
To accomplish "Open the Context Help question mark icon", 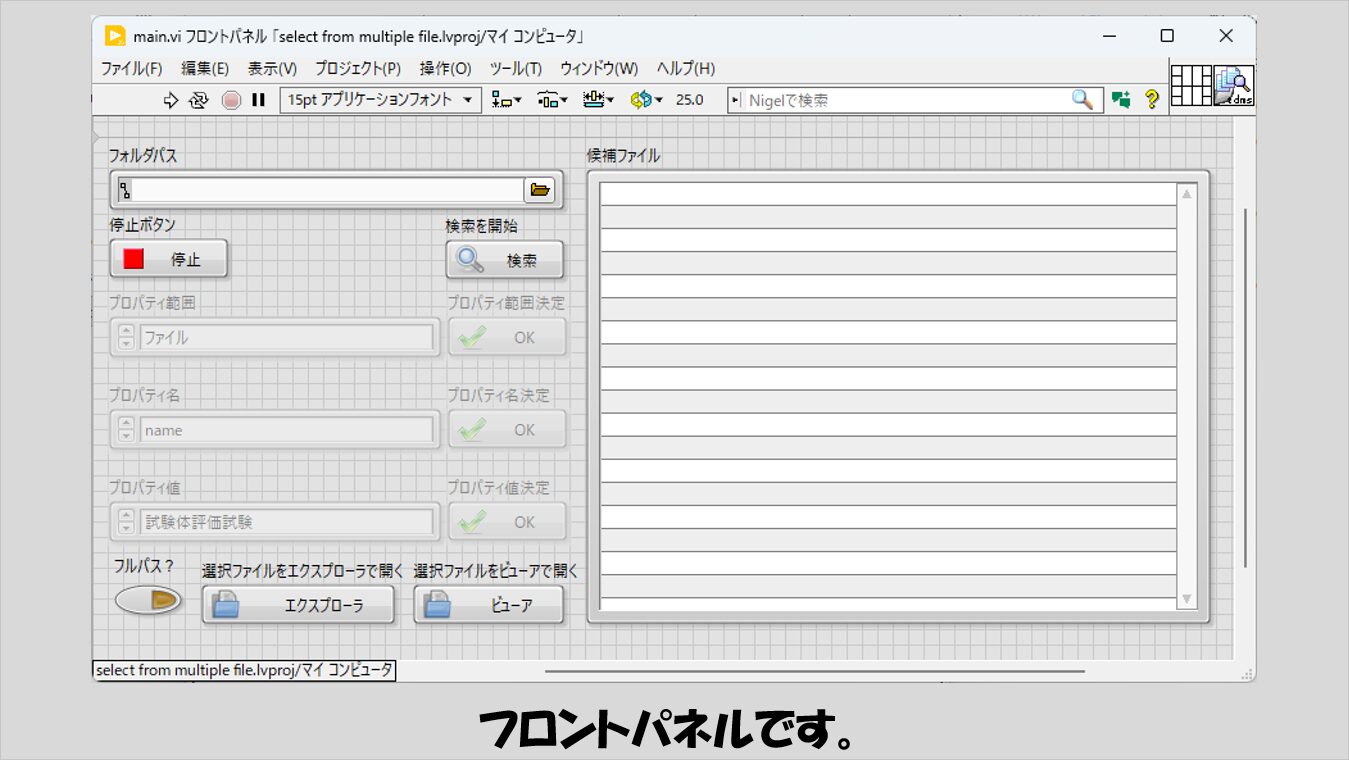I will coord(1151,100).
